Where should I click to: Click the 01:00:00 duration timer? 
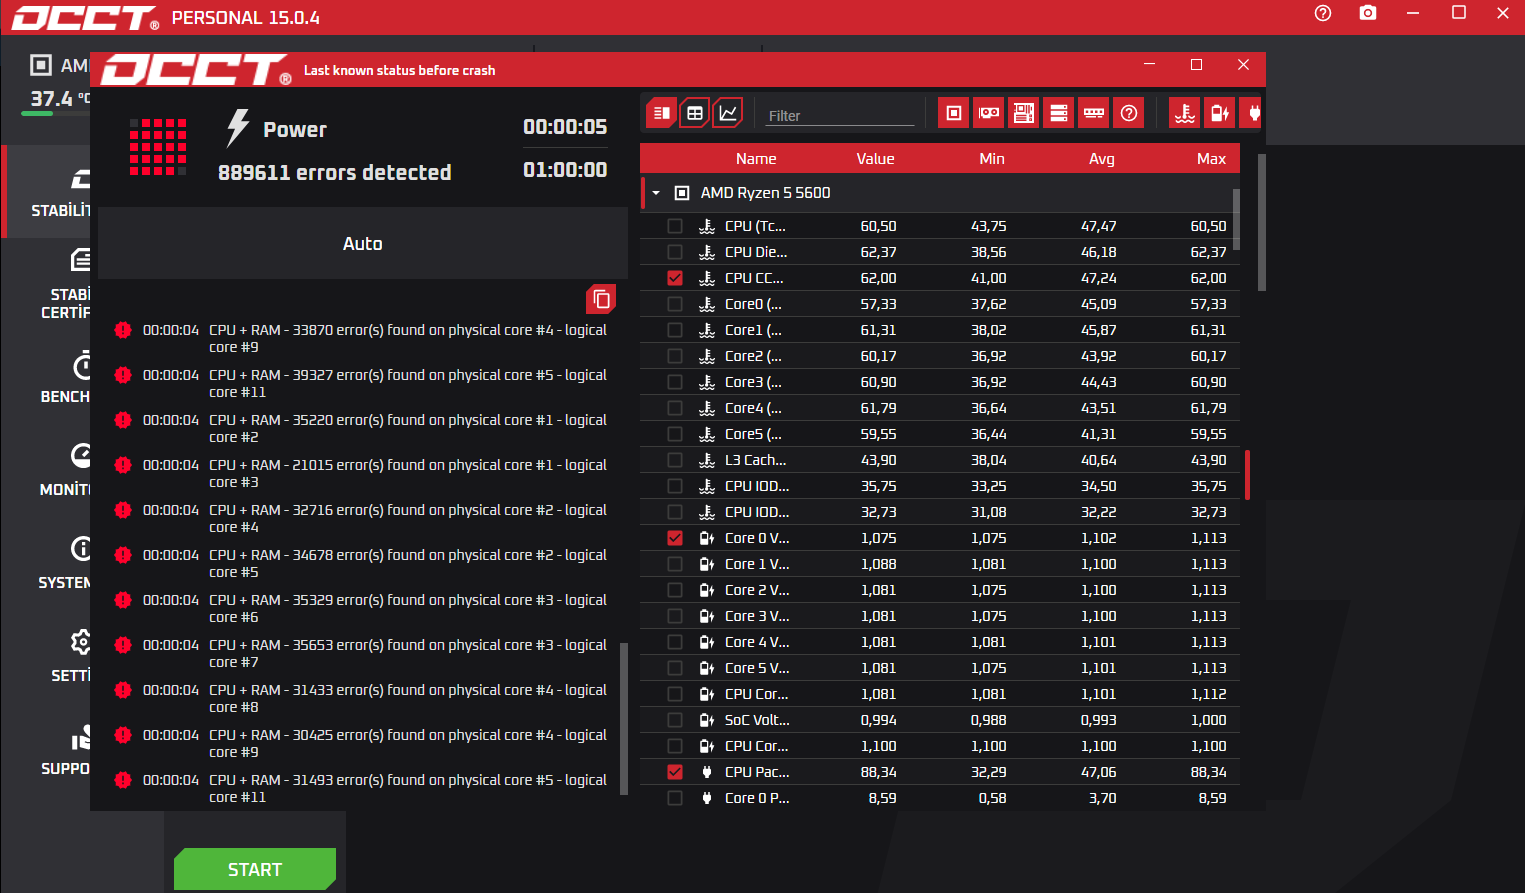[565, 169]
